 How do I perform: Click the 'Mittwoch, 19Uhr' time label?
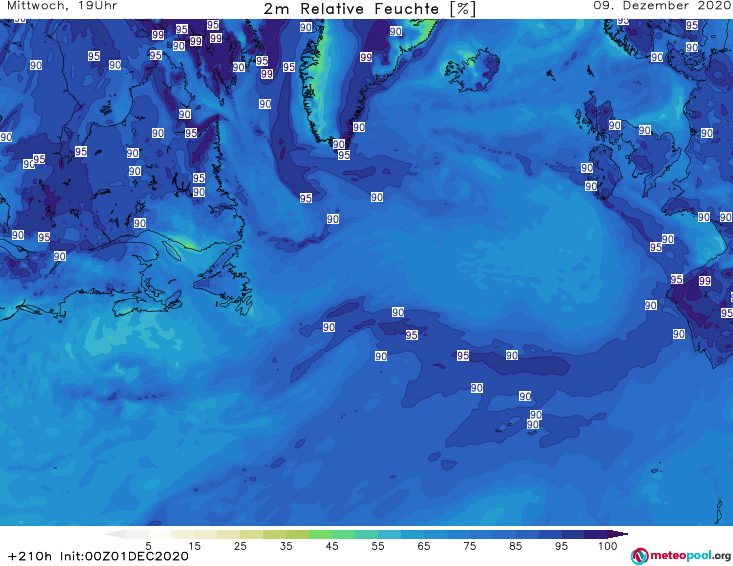(62, 6)
